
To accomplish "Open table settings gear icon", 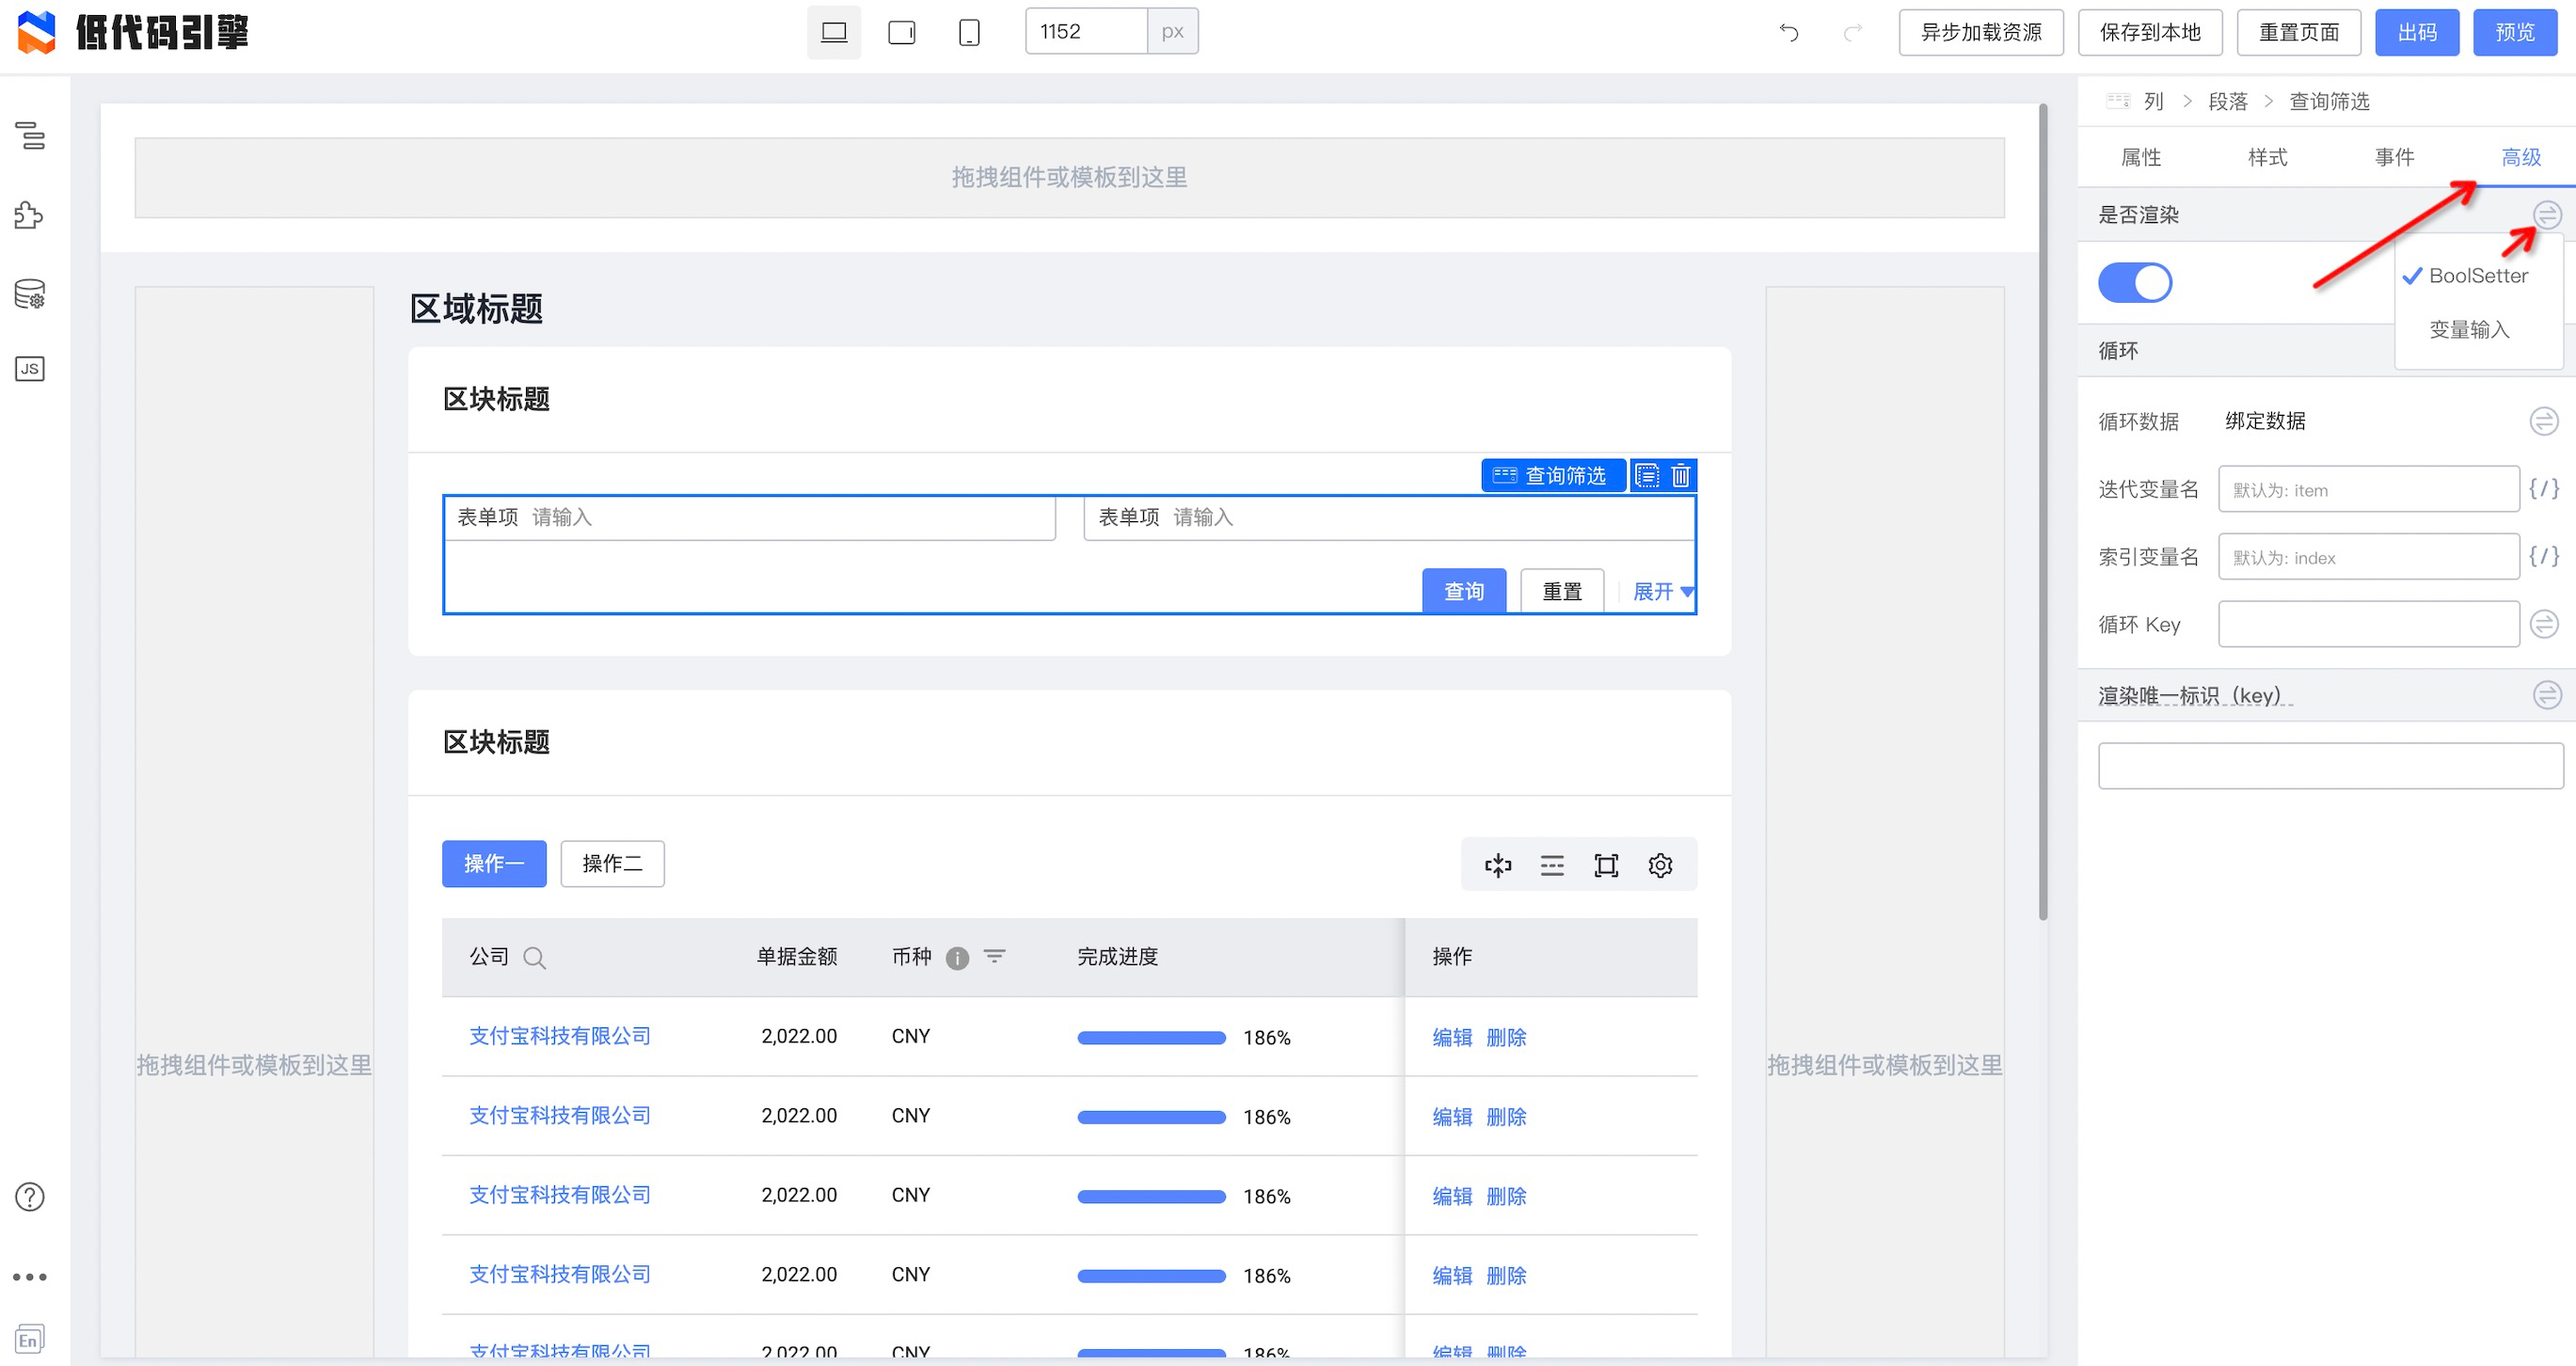I will tap(1660, 865).
